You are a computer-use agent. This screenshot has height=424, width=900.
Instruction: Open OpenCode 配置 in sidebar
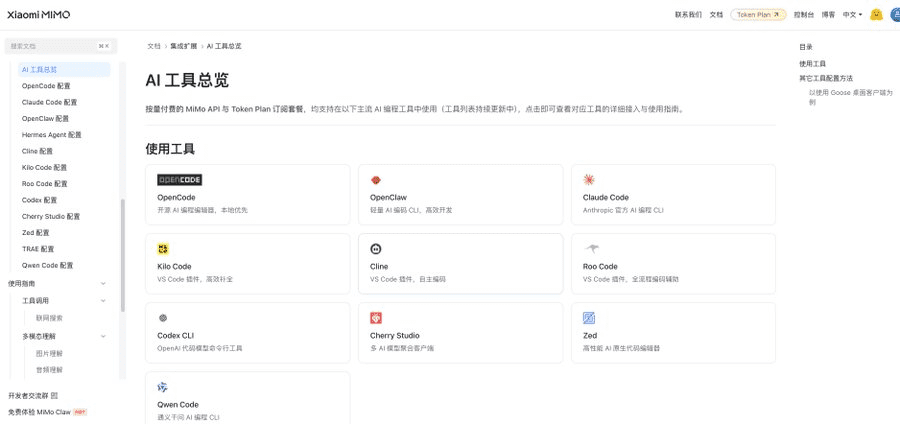coord(46,86)
